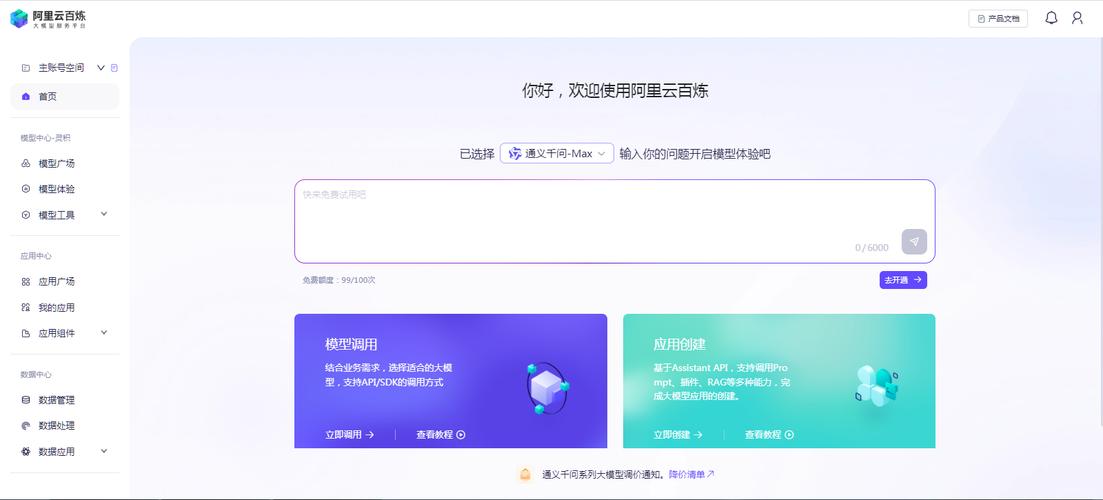Expand the 模型工具 chevron
The height and width of the screenshot is (500, 1103).
tap(104, 214)
